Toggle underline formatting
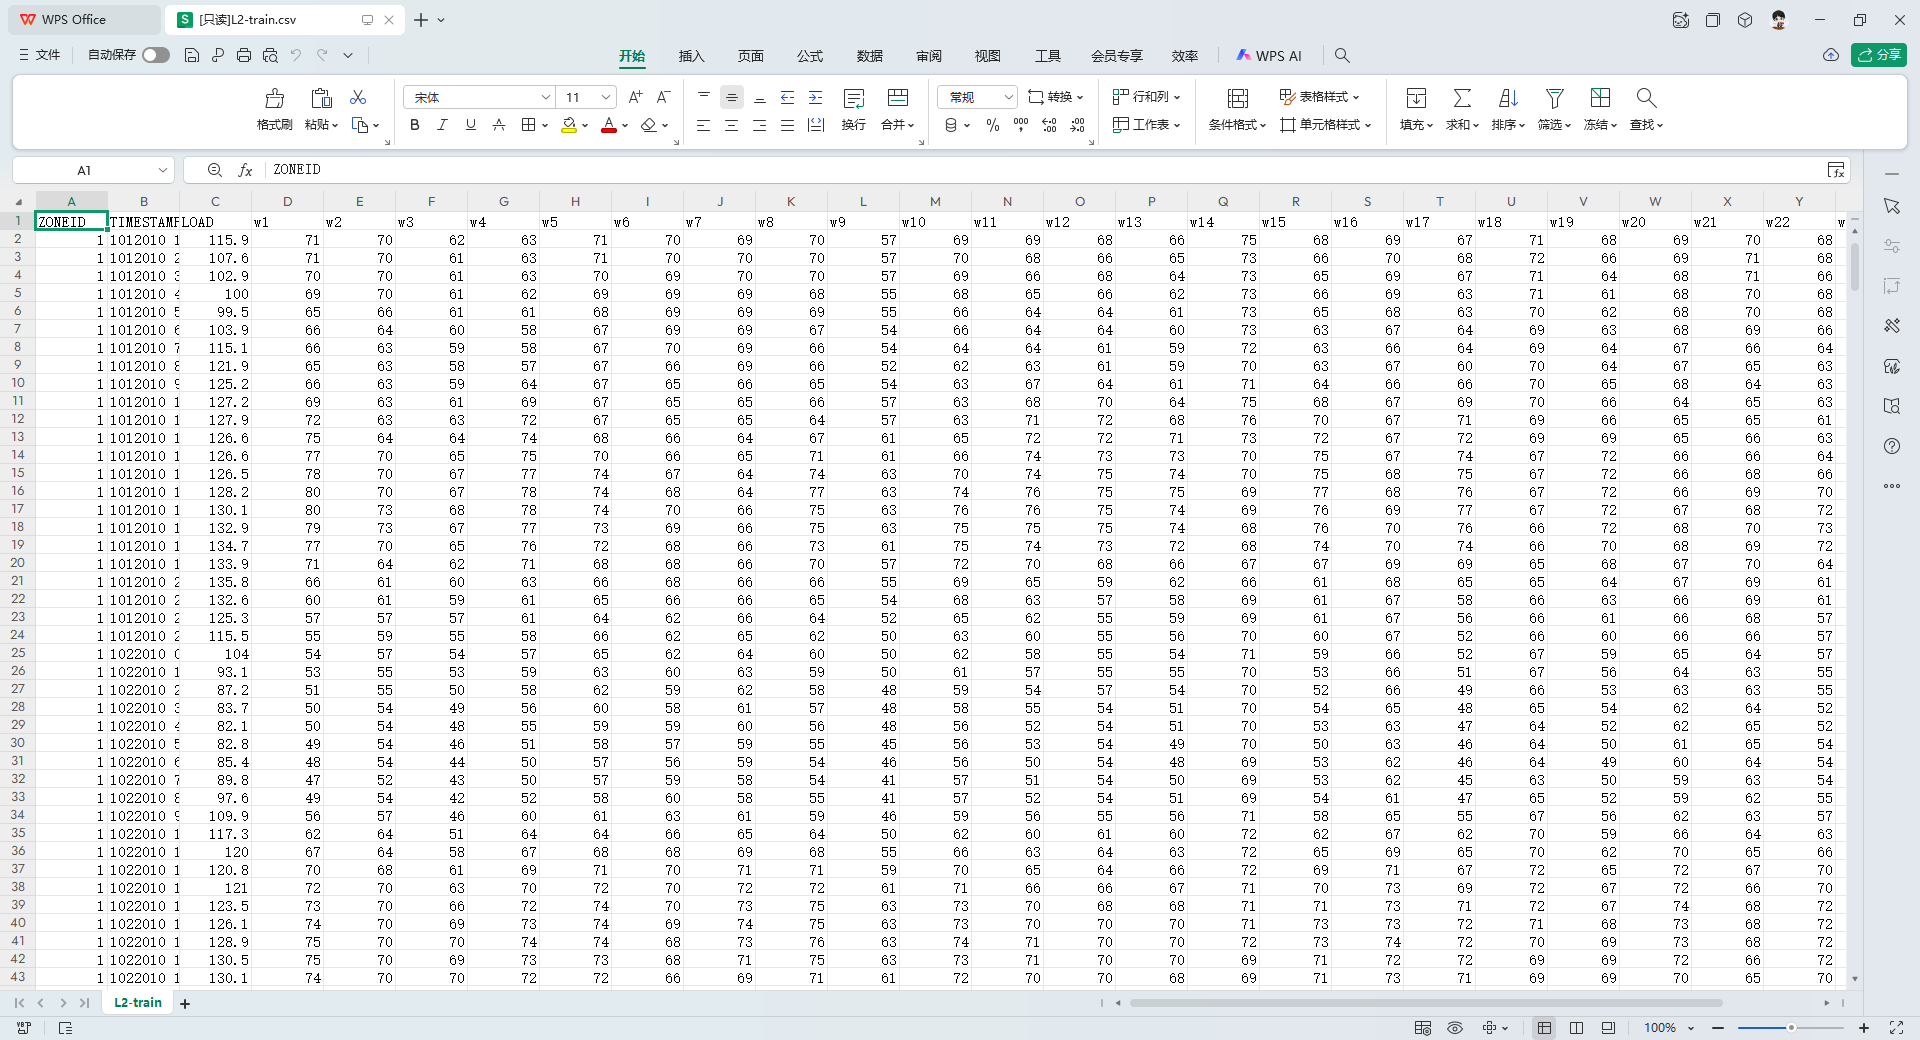Image resolution: width=1920 pixels, height=1040 pixels. point(470,125)
